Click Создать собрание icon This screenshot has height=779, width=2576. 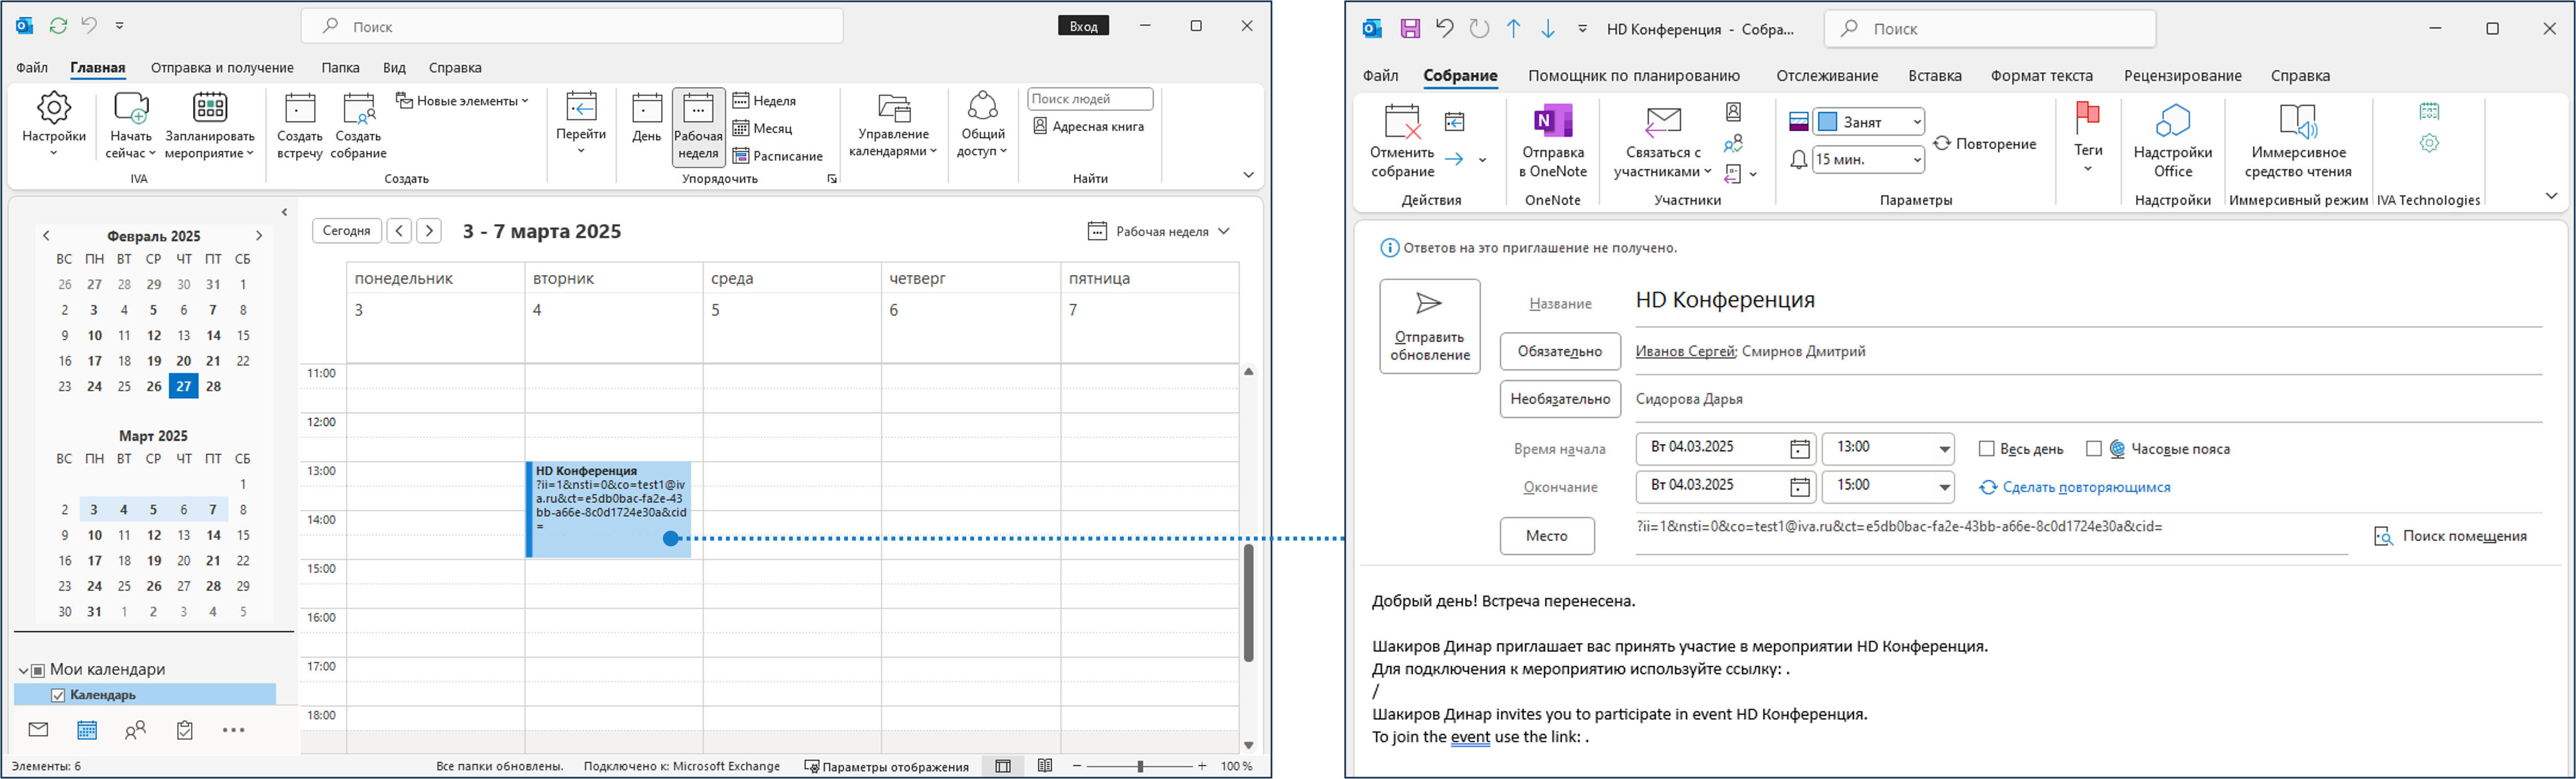tap(358, 108)
